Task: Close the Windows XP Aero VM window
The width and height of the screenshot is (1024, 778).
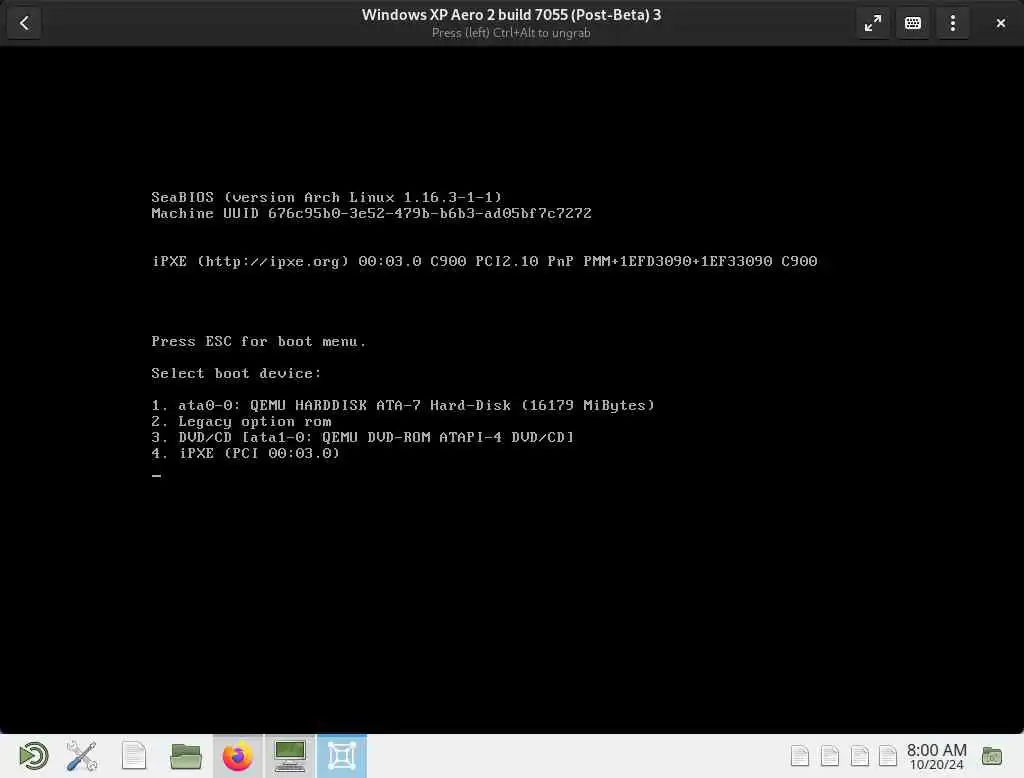Action: click(x=1000, y=24)
